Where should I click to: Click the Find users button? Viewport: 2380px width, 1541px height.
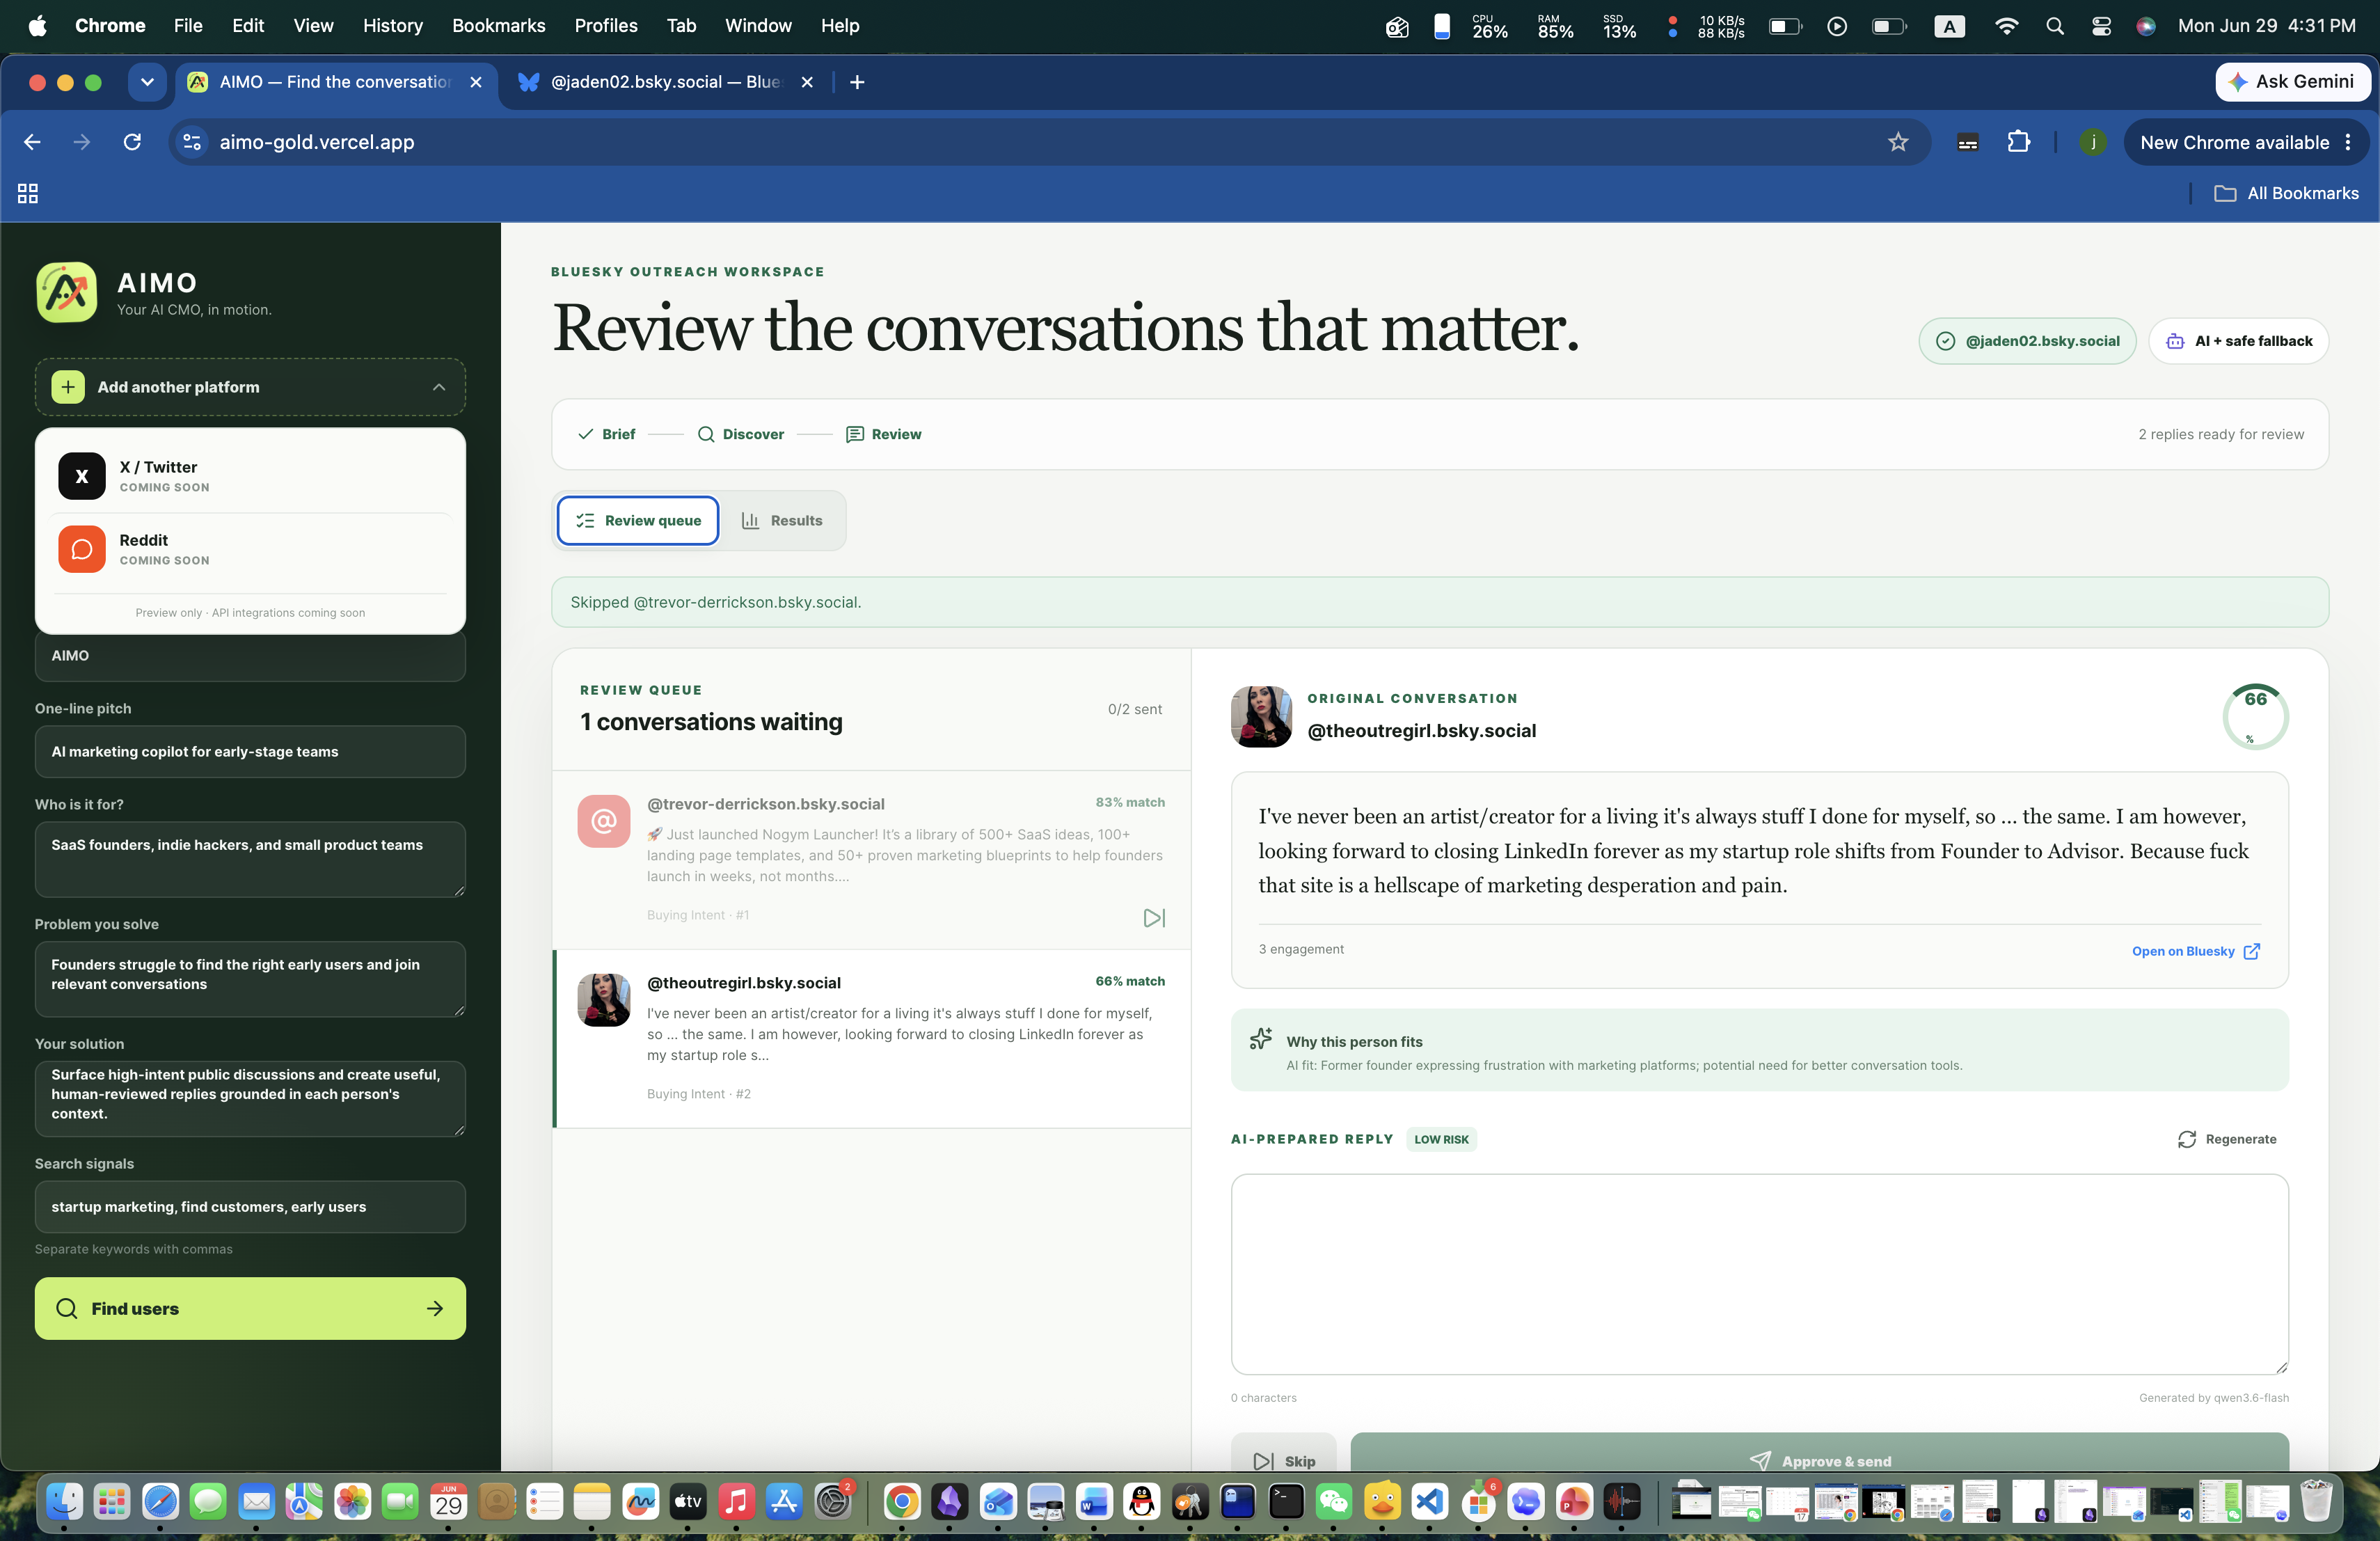click(250, 1308)
